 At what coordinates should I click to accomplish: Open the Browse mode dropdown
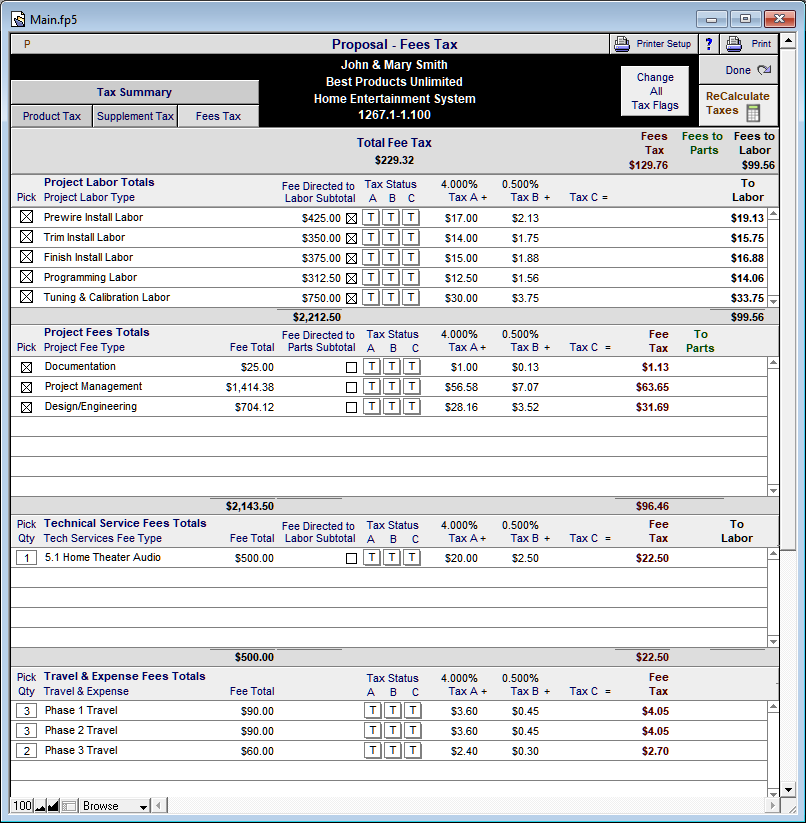(115, 806)
